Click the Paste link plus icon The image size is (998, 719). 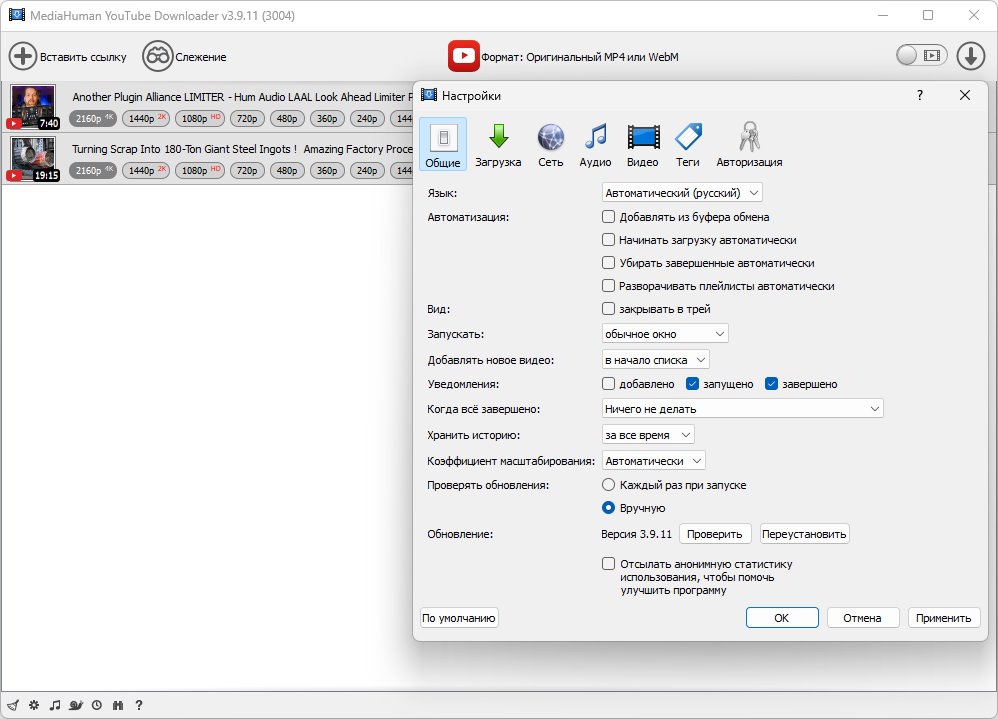(23, 56)
